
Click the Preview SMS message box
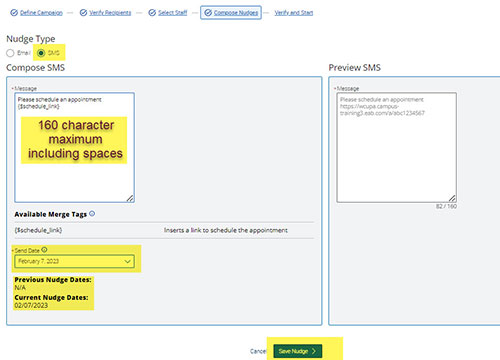pyautogui.click(x=396, y=147)
